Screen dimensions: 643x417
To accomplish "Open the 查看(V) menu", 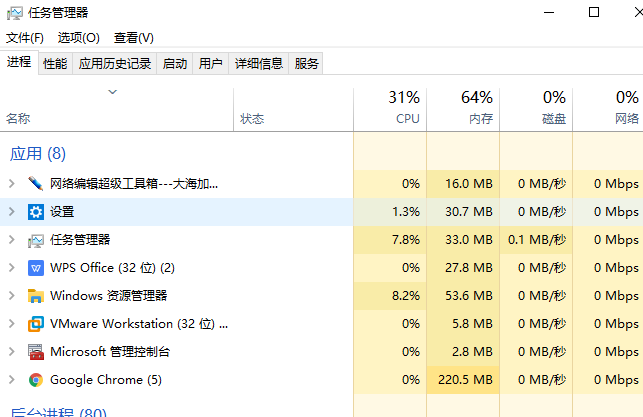I will click(134, 38).
